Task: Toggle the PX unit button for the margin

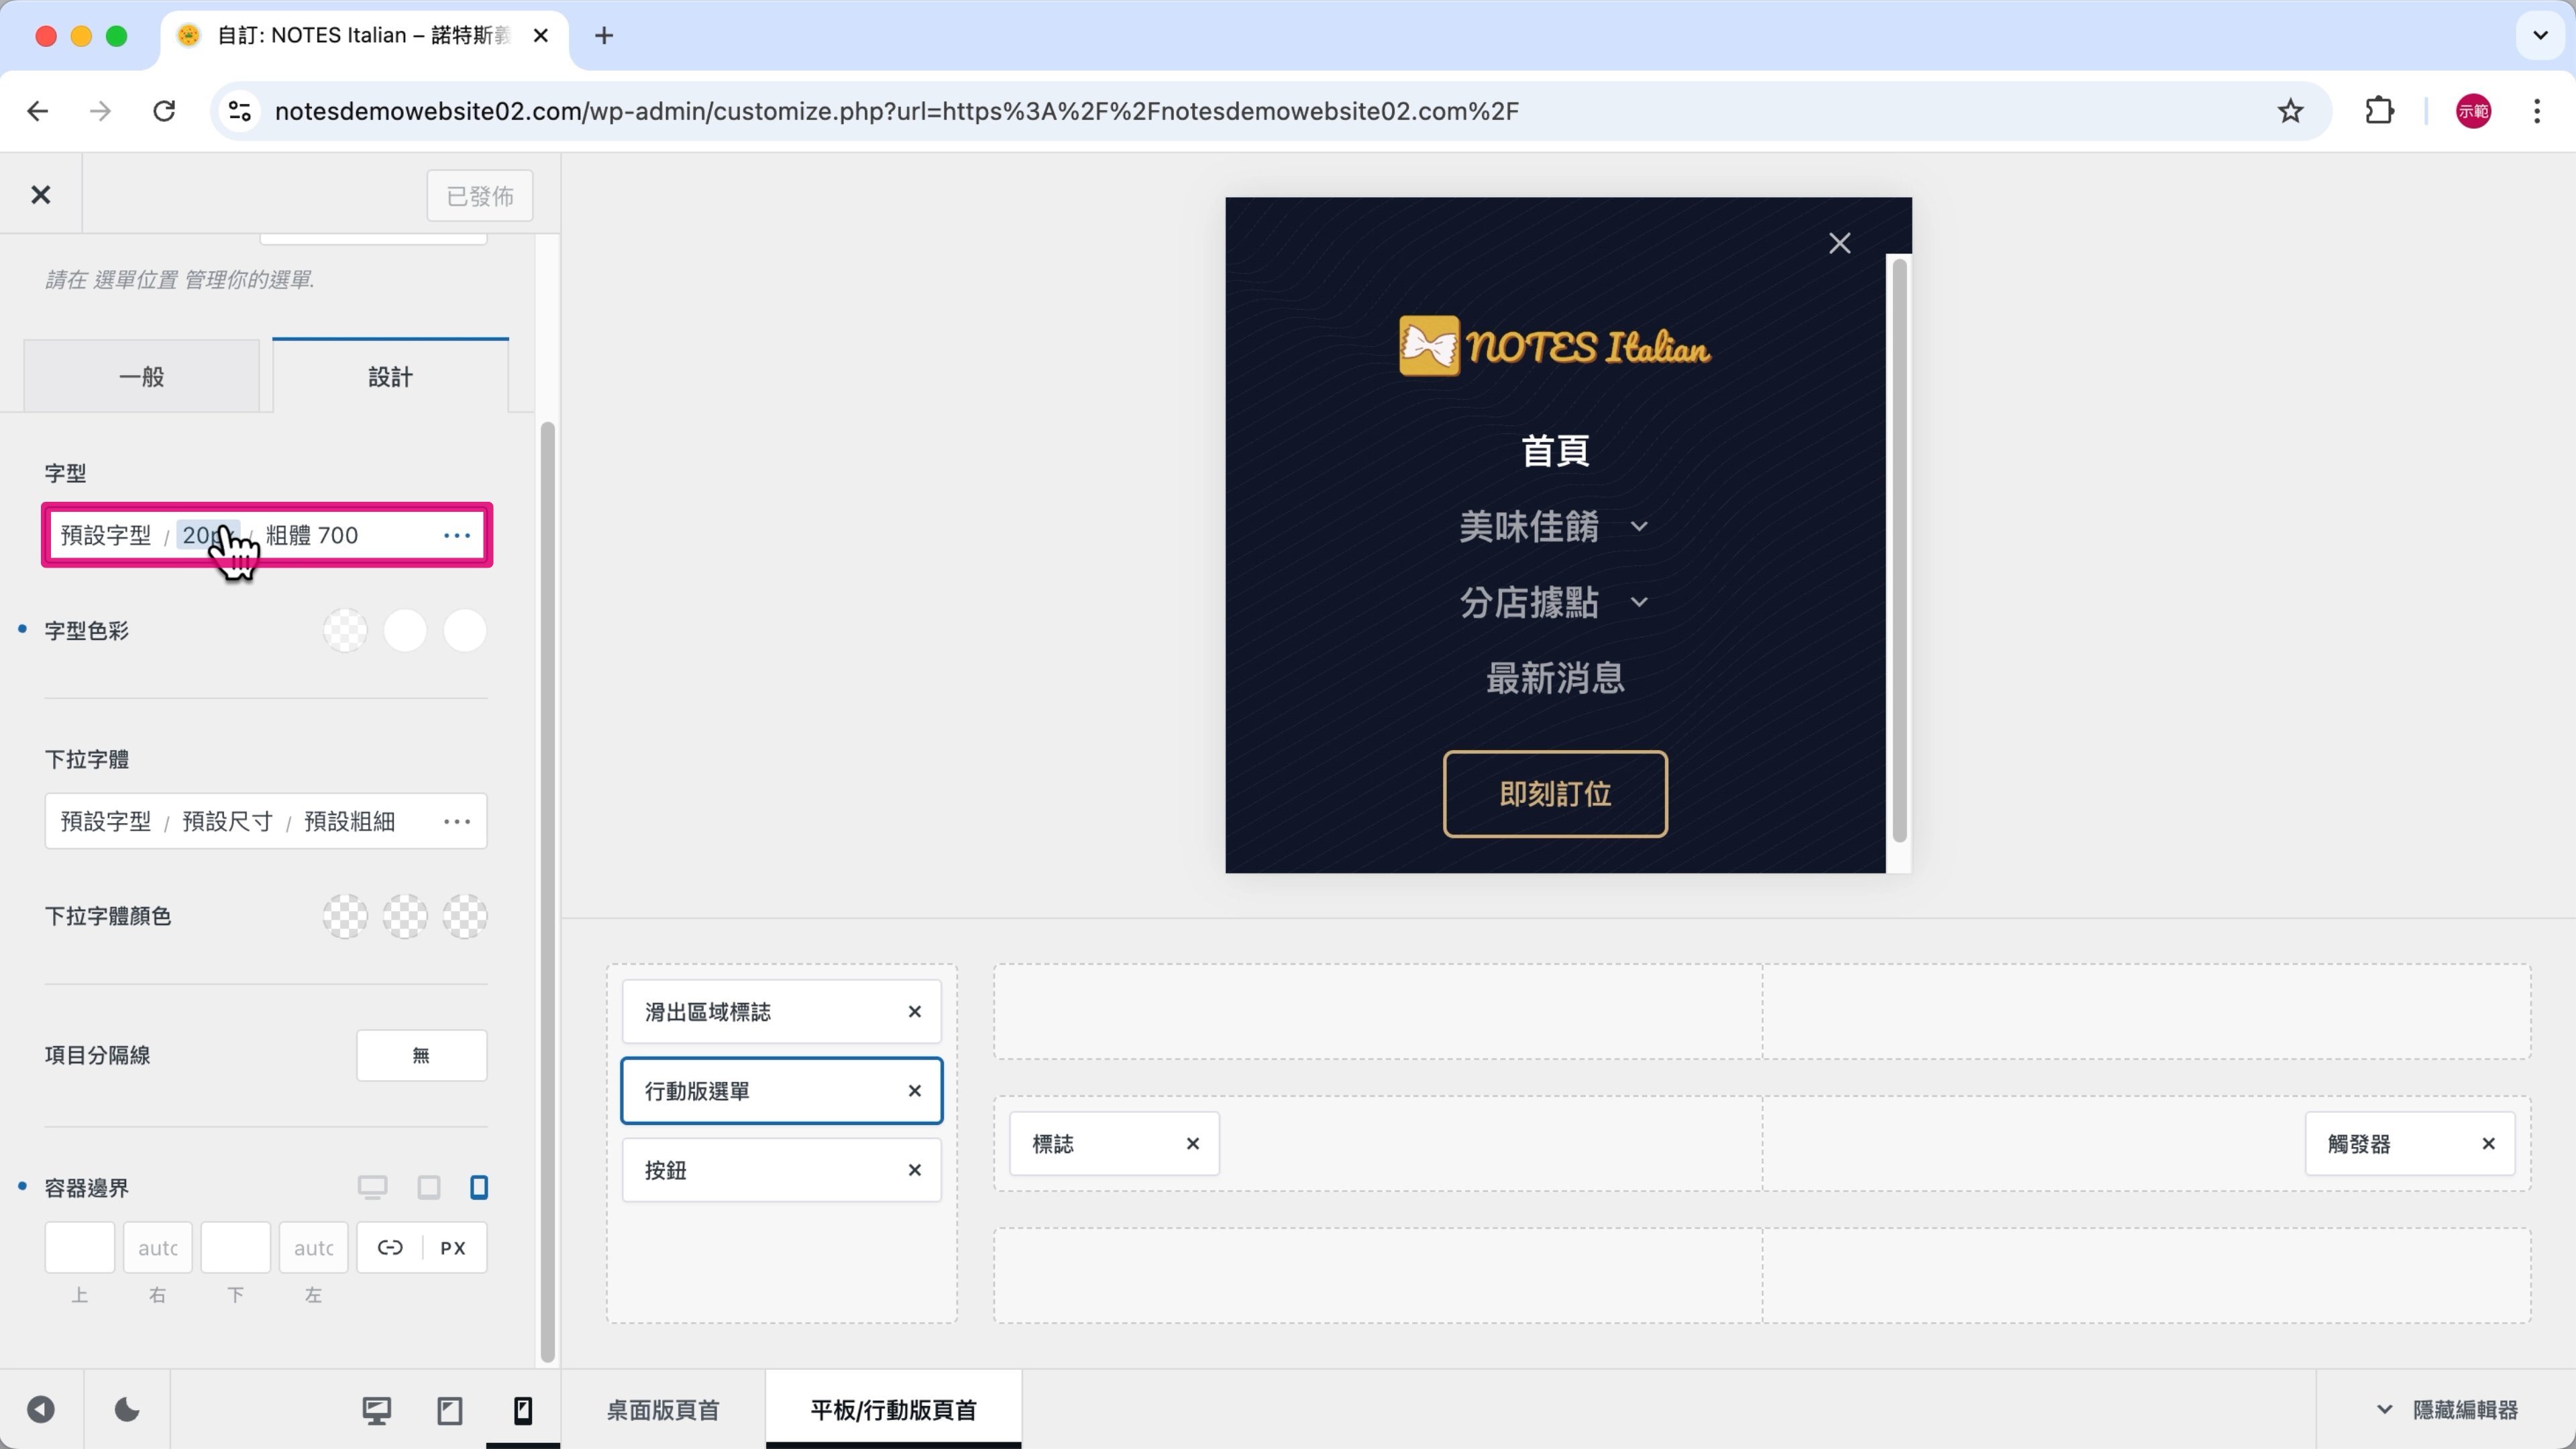Action: pyautogui.click(x=453, y=1247)
